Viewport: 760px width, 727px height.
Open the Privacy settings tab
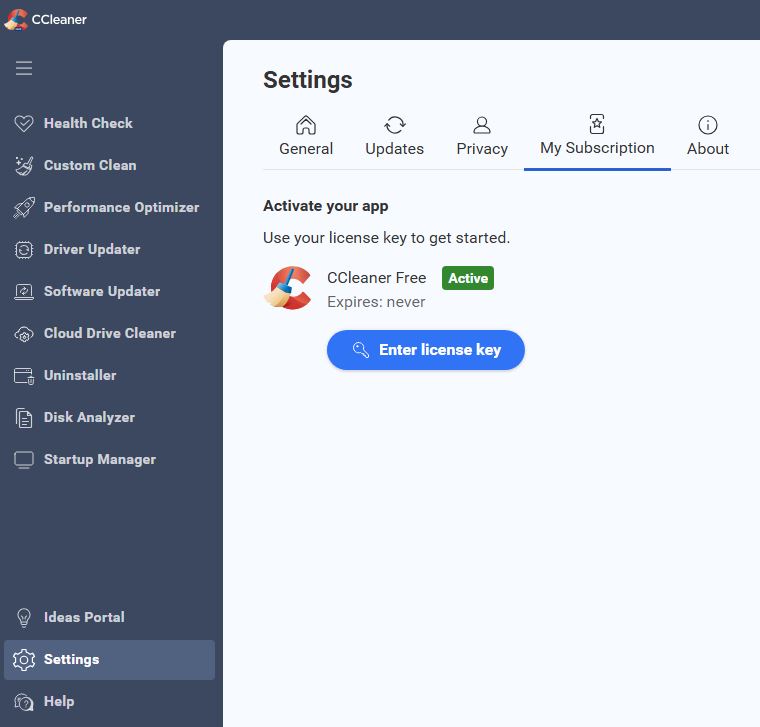[482, 137]
